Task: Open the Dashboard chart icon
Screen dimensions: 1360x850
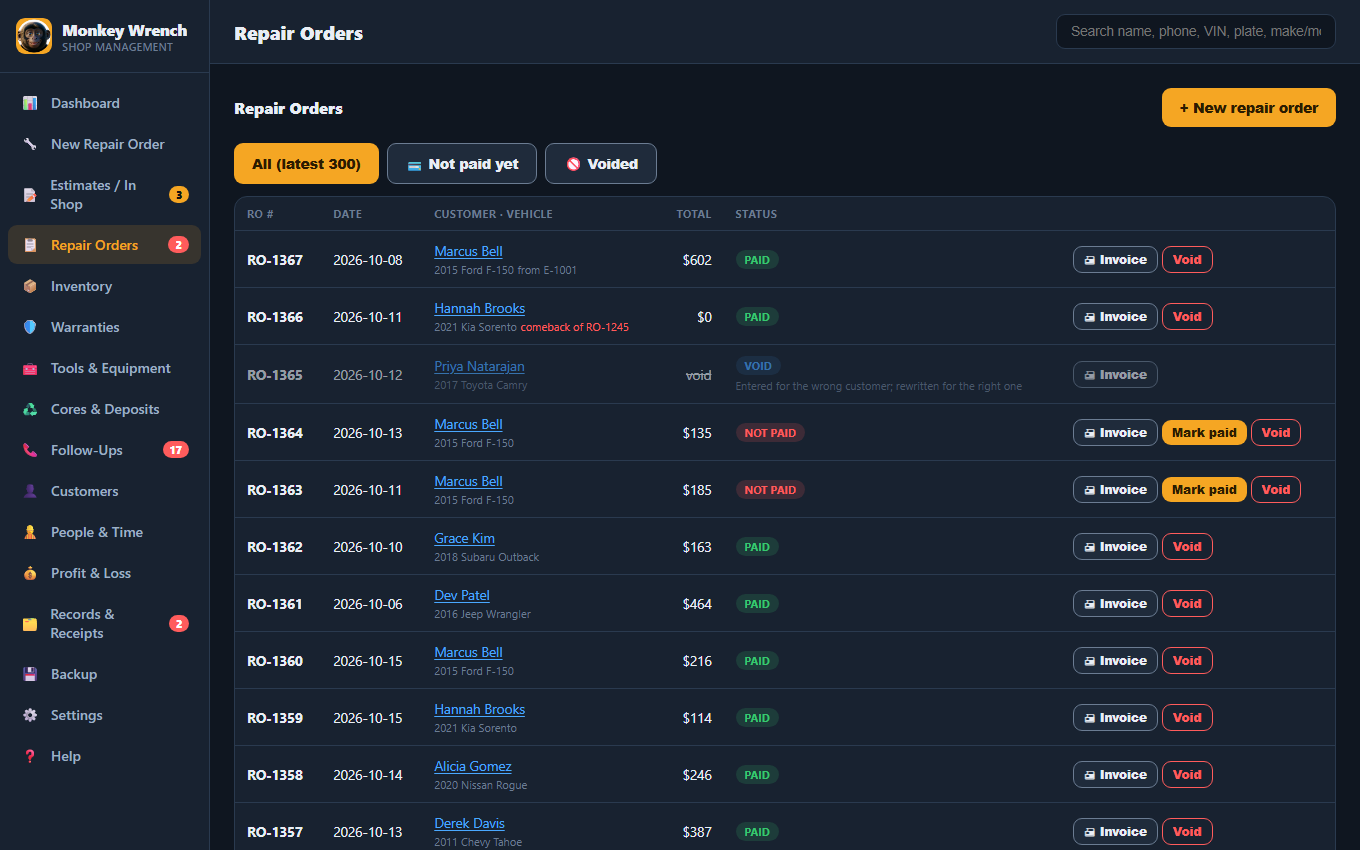Action: (x=30, y=103)
